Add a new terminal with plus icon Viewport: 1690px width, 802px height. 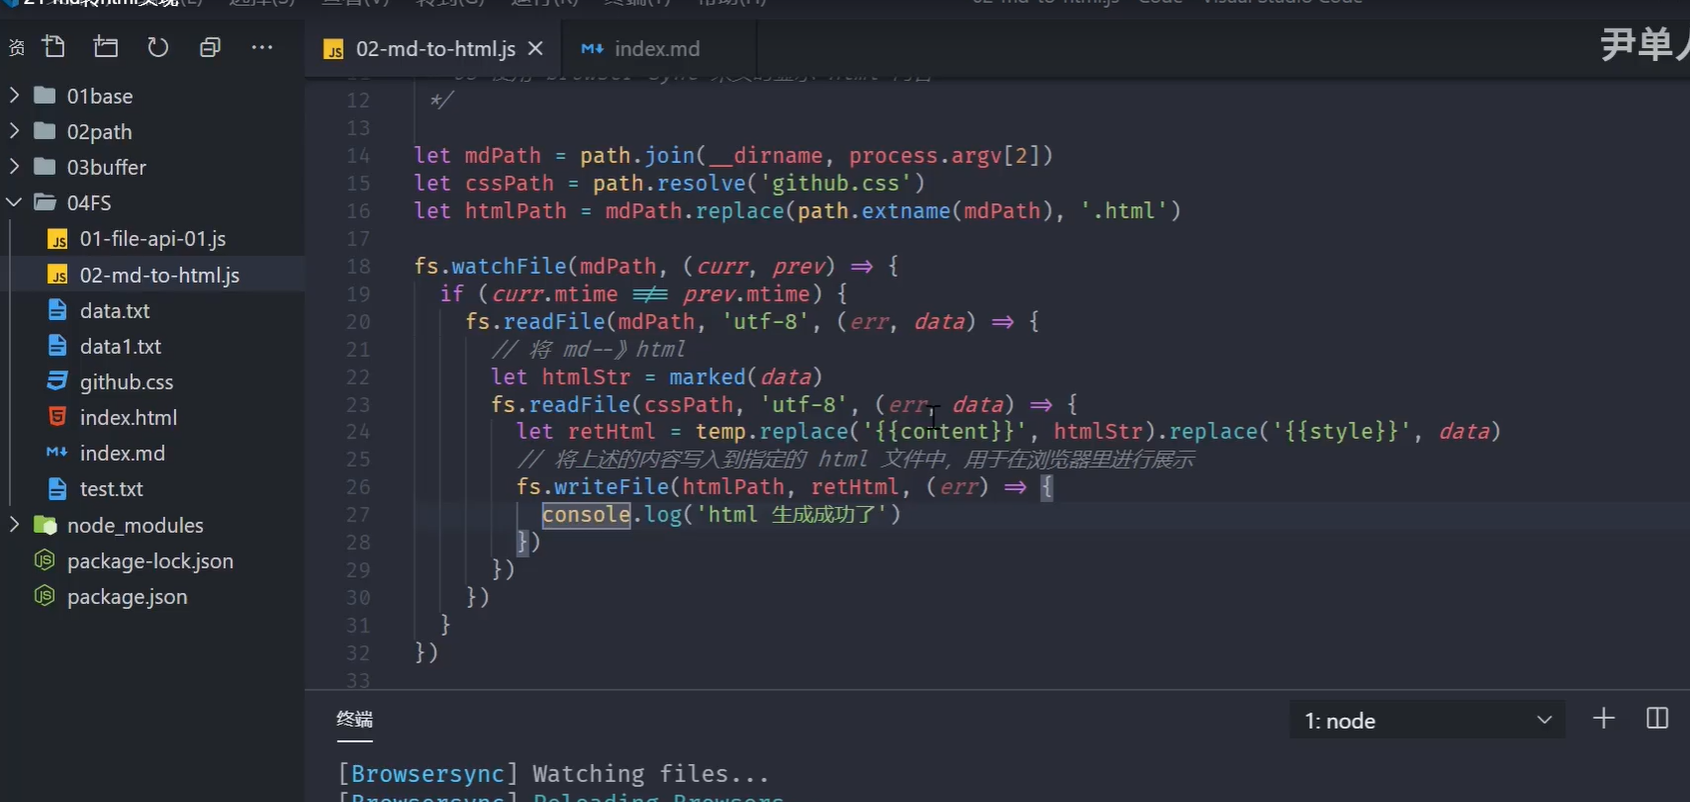coord(1603,719)
